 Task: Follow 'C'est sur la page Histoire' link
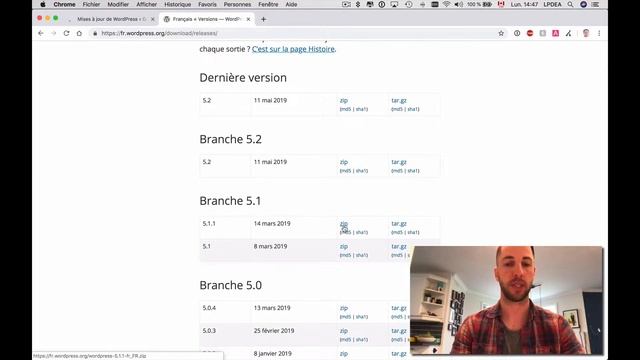point(293,49)
